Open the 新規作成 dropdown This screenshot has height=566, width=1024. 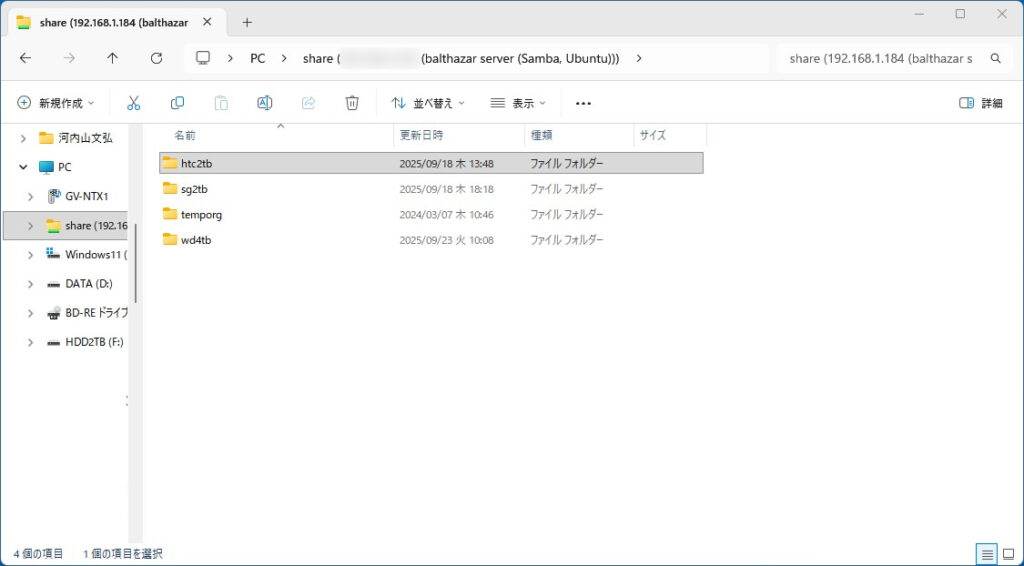pos(56,103)
